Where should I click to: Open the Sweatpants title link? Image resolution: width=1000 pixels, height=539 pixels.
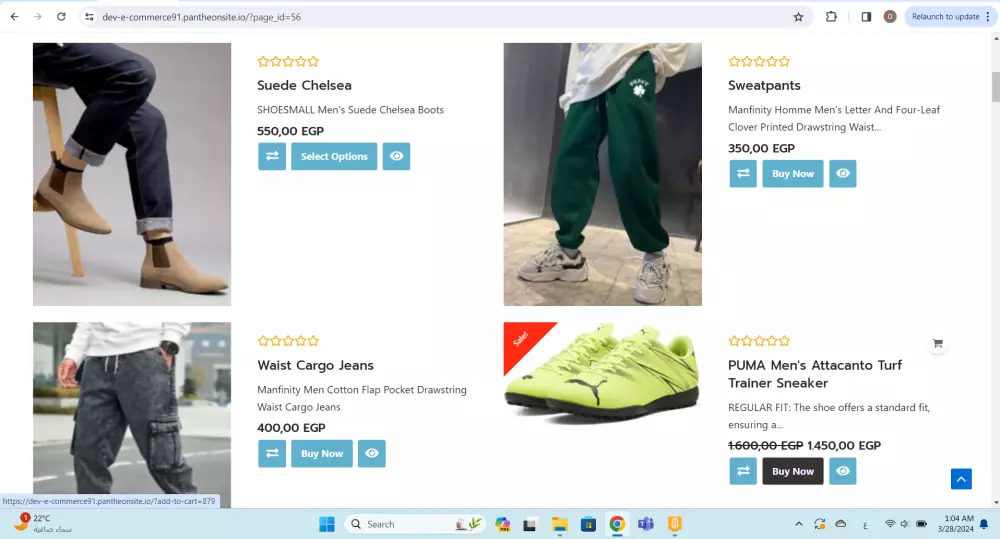coord(764,85)
